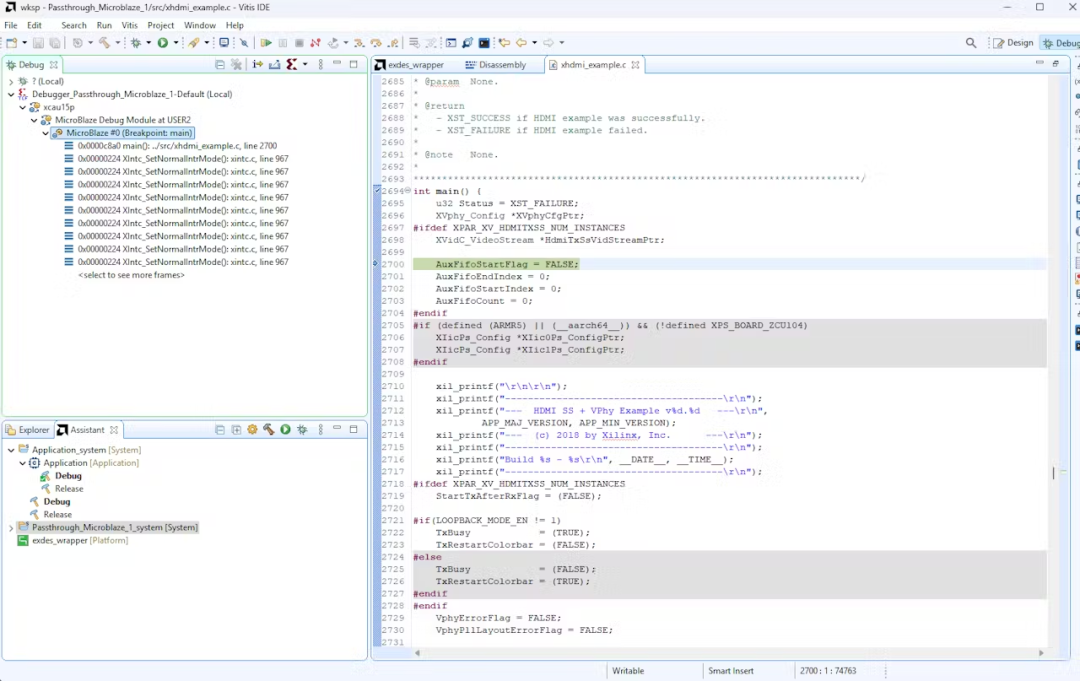
Task: Click Collapse All icon in Debug view toolbar
Action: (x=220, y=65)
